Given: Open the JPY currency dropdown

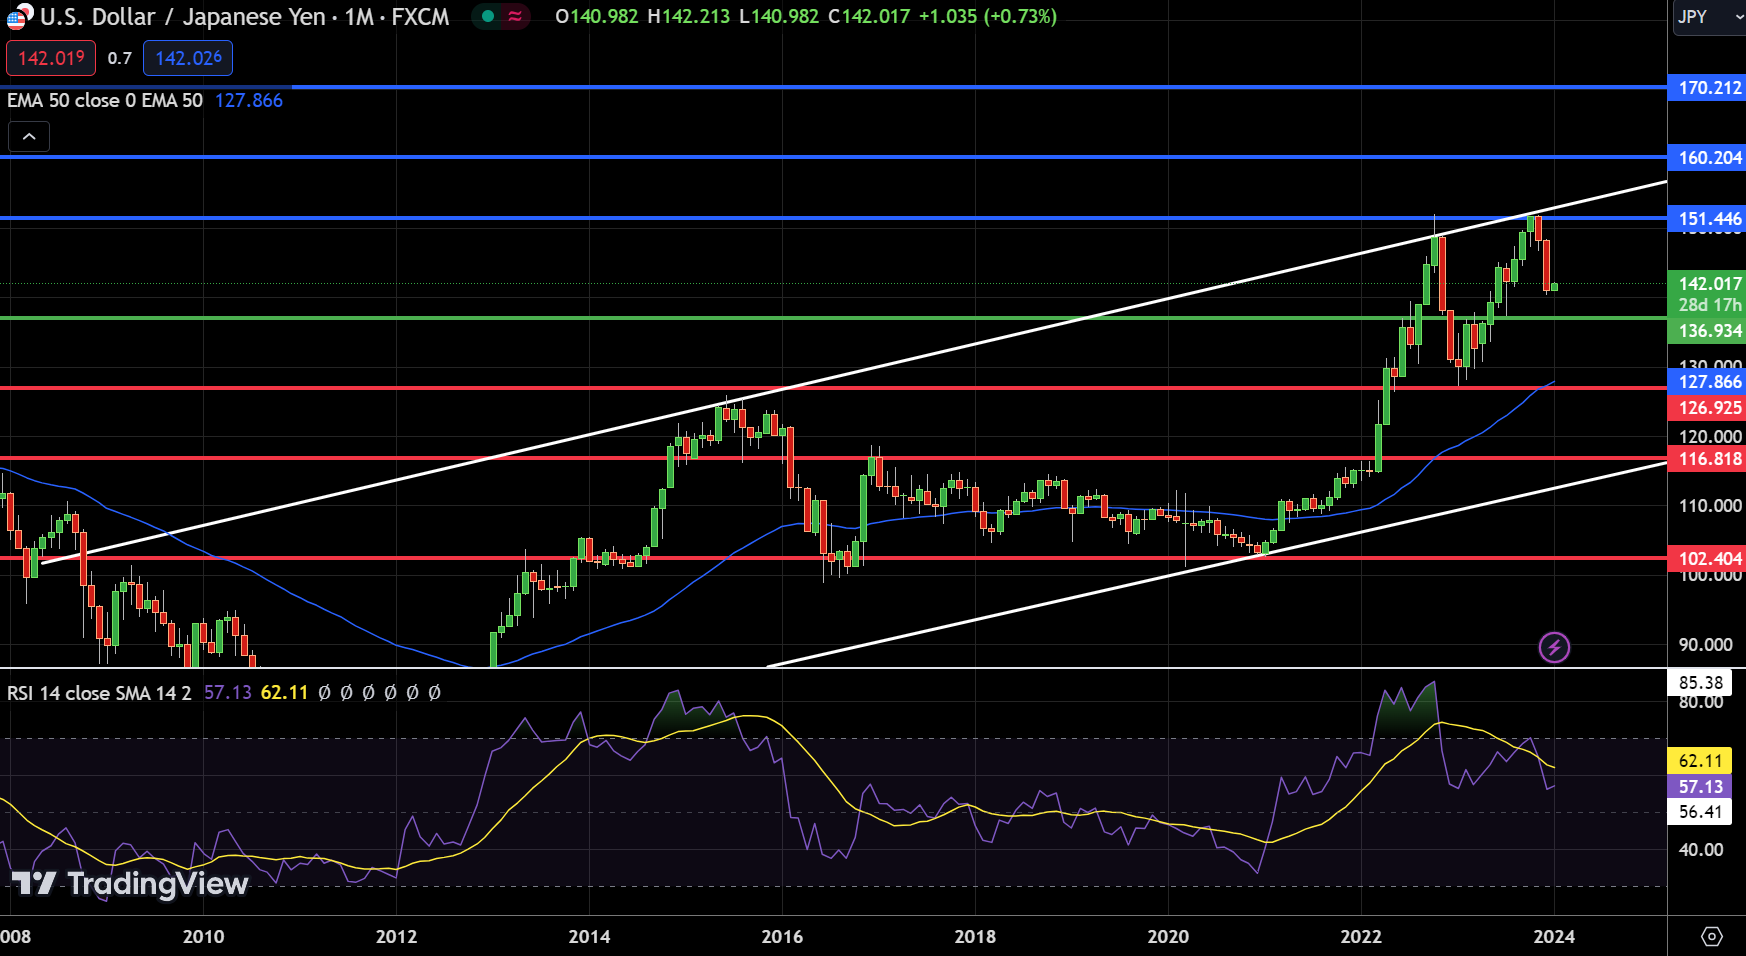Looking at the screenshot, I should pyautogui.click(x=1709, y=17).
